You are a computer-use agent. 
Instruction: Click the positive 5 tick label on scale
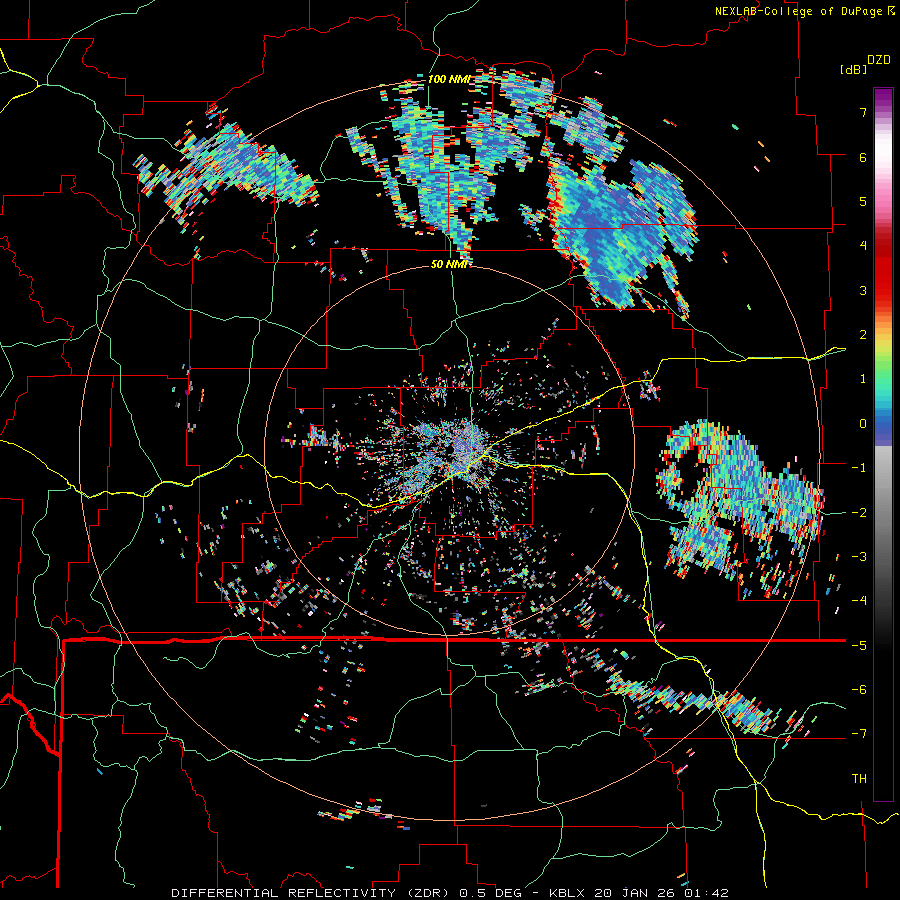click(863, 201)
